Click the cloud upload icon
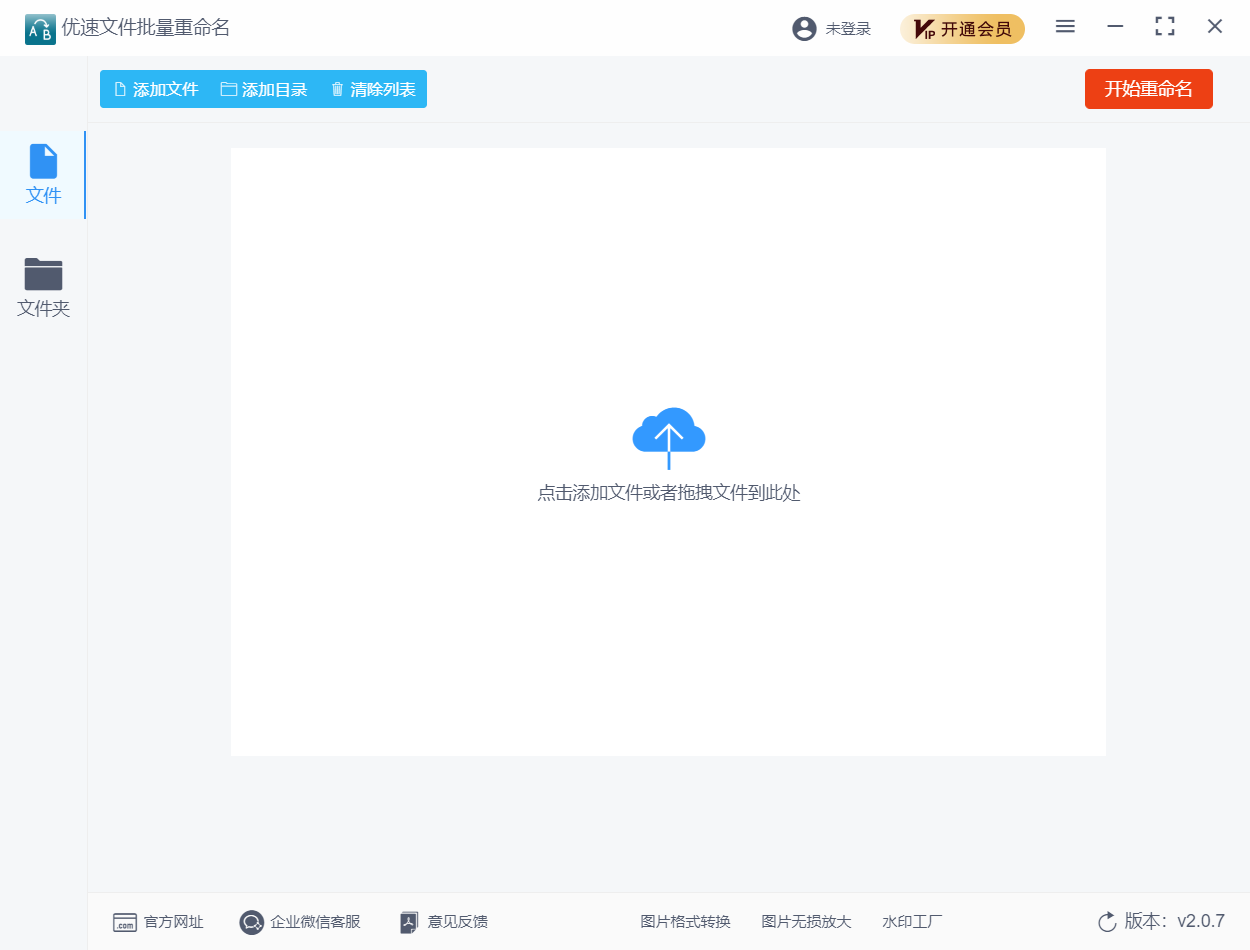1250x950 pixels. 668,437
